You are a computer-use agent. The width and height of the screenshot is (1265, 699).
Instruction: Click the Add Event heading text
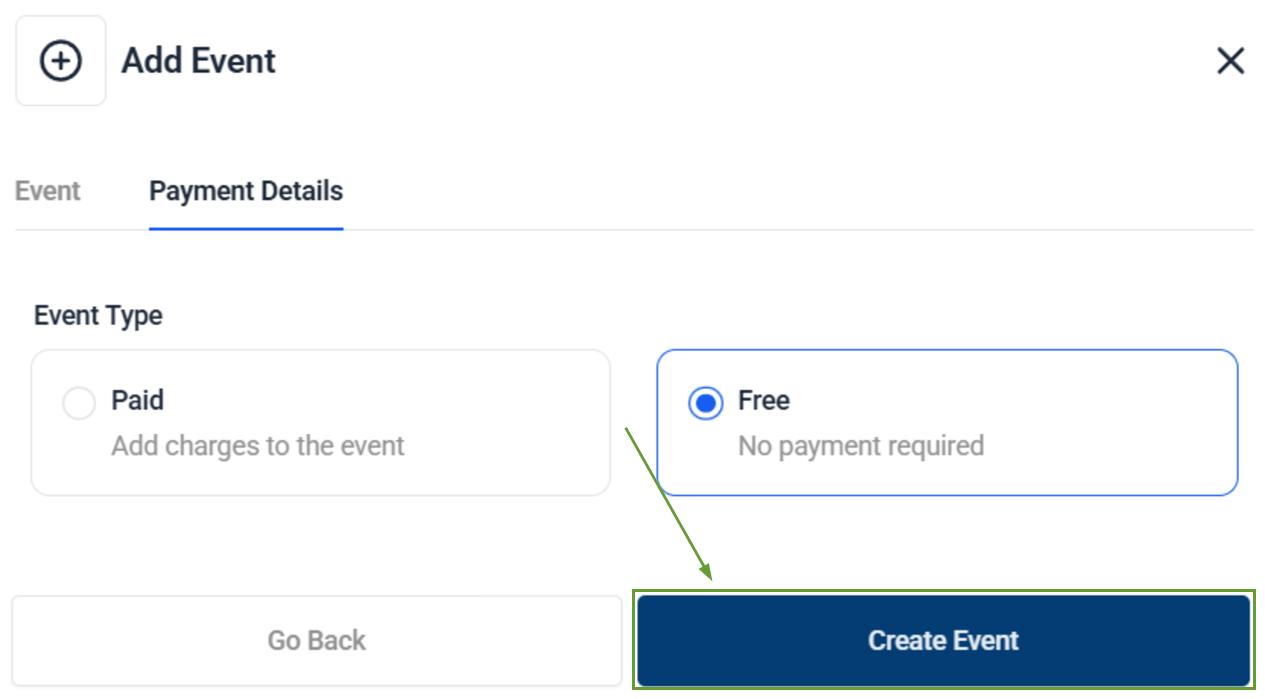click(x=198, y=61)
